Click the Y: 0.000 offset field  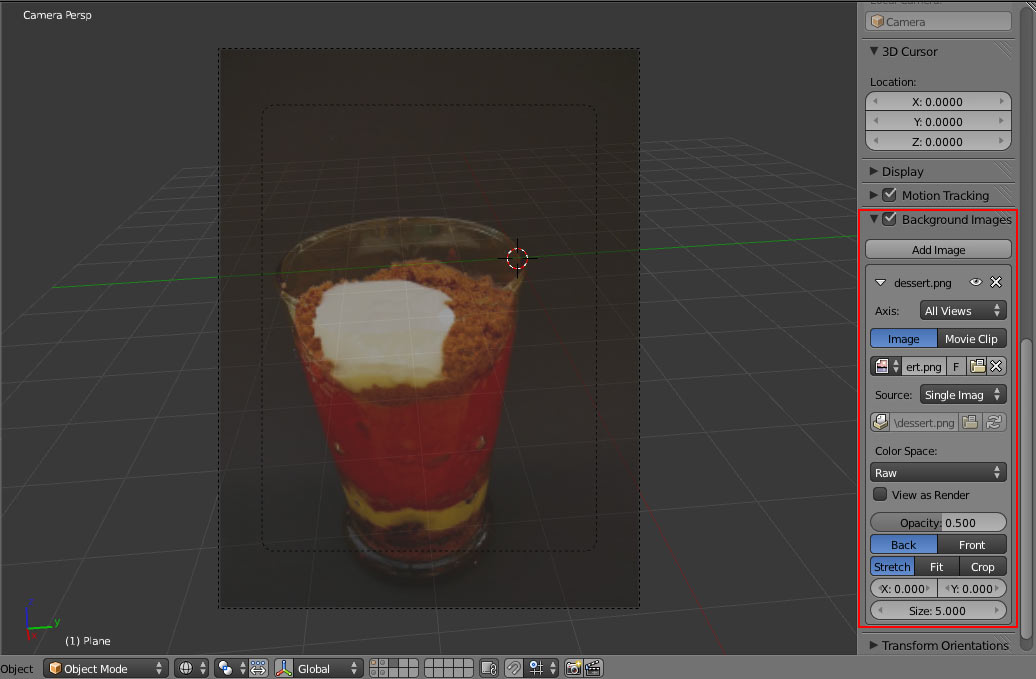click(972, 589)
